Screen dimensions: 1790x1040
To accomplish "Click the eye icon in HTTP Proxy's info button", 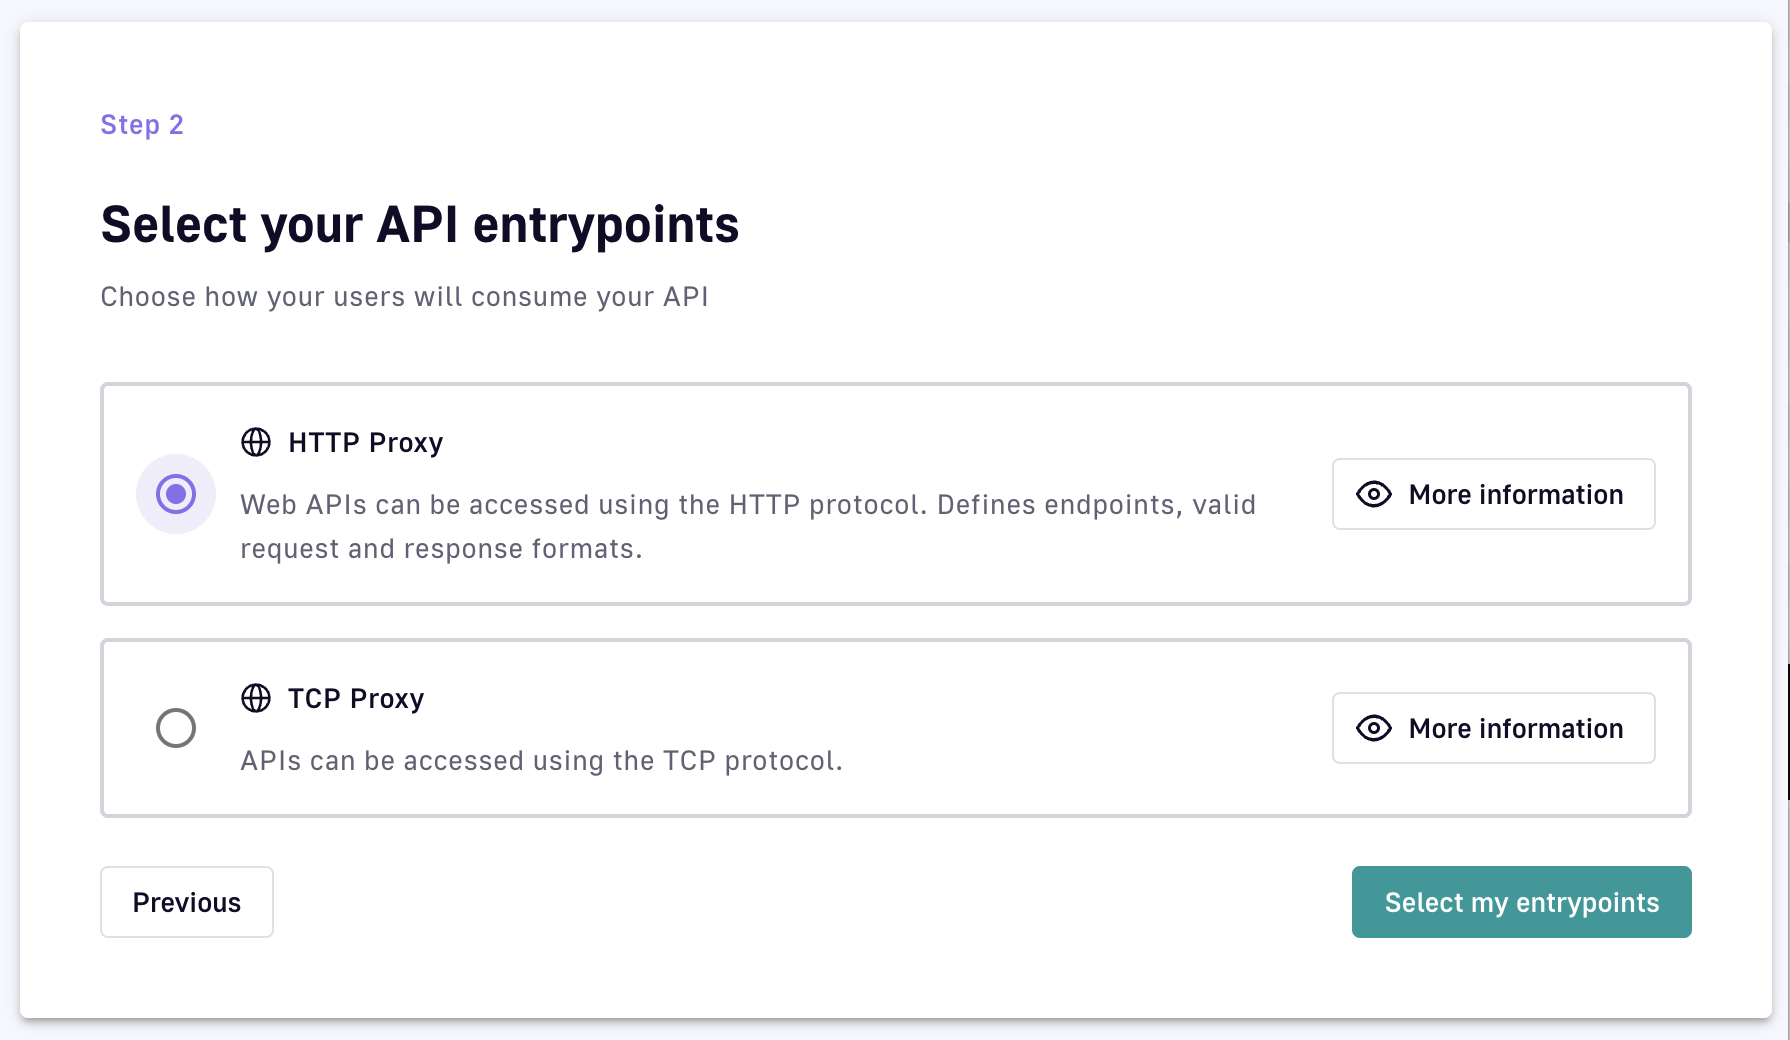I will pos(1374,494).
